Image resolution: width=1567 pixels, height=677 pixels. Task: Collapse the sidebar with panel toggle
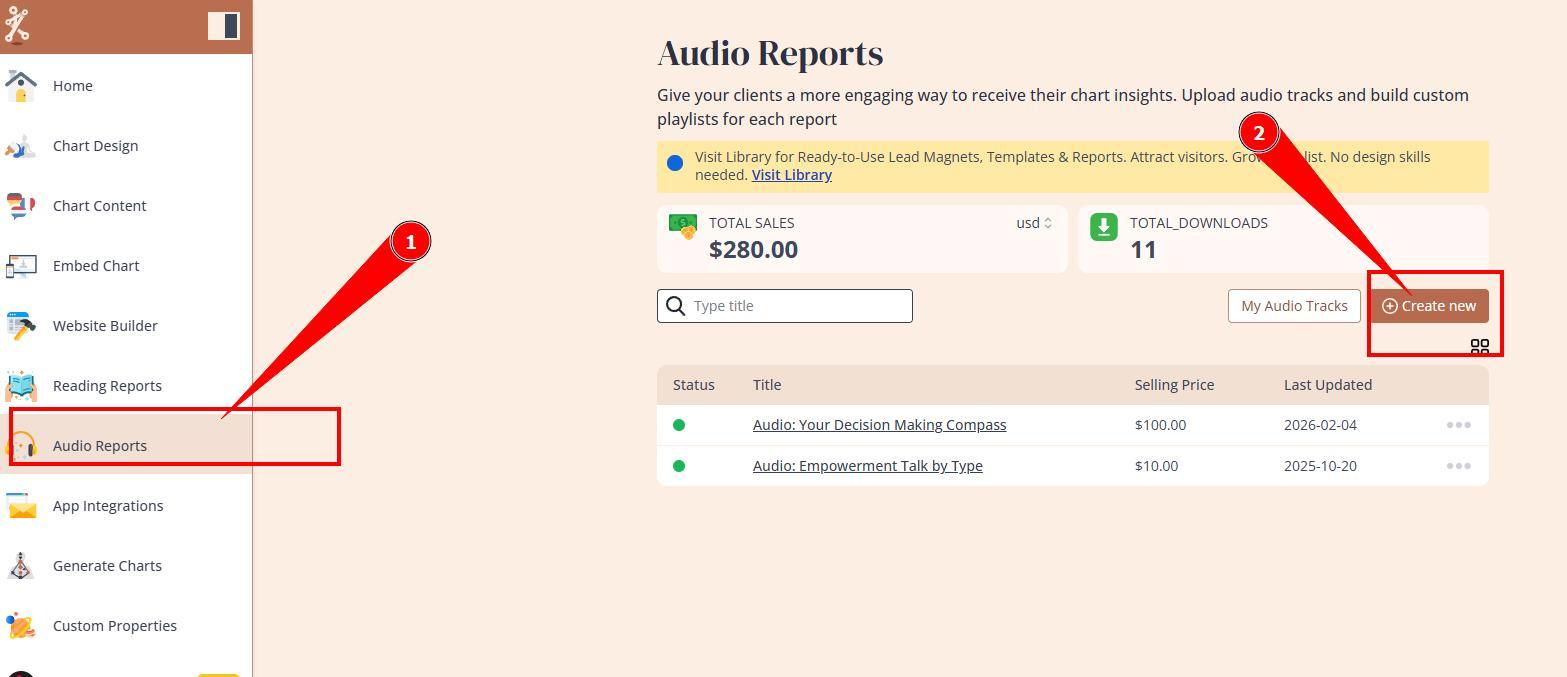(x=224, y=25)
